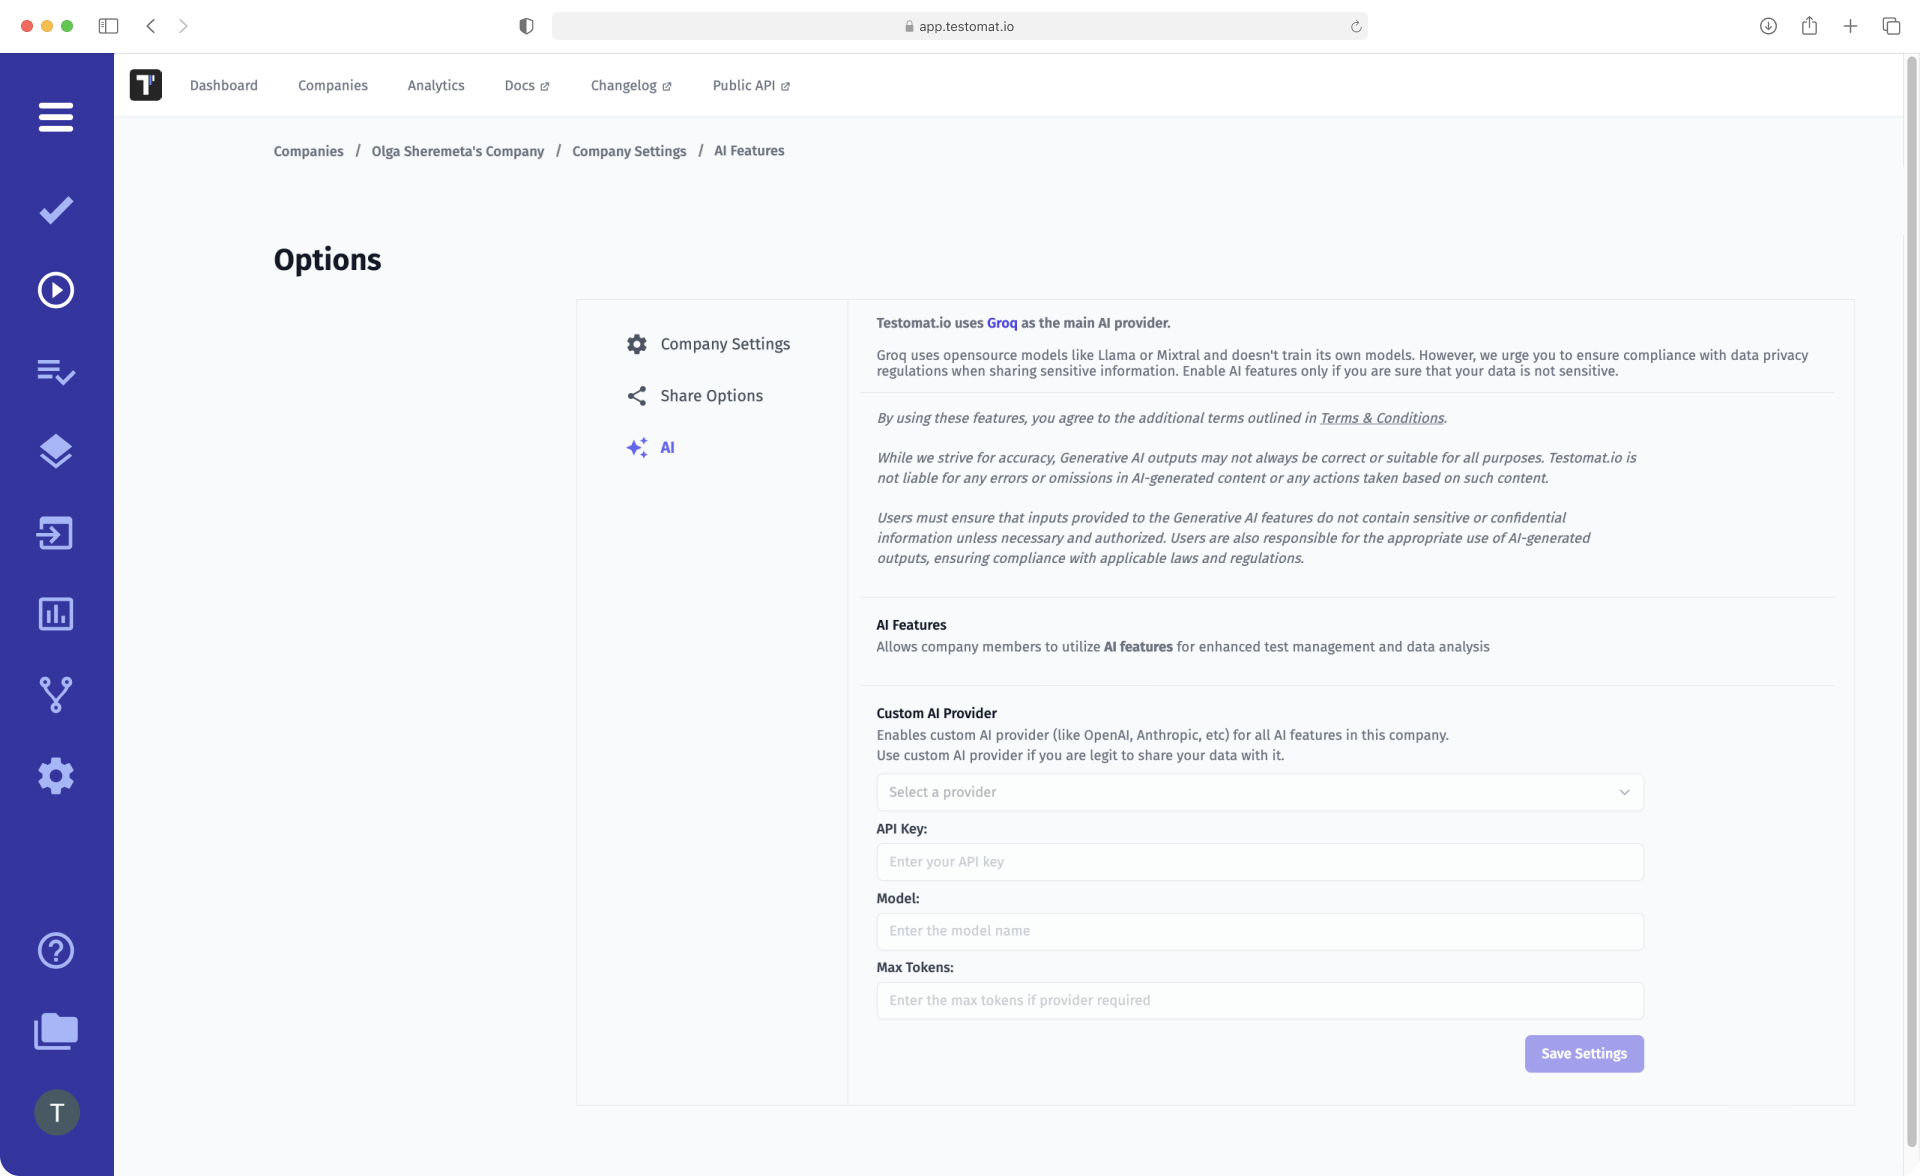Open the import icon in the sidebar
Image resolution: width=1920 pixels, height=1176 pixels.
[56, 533]
